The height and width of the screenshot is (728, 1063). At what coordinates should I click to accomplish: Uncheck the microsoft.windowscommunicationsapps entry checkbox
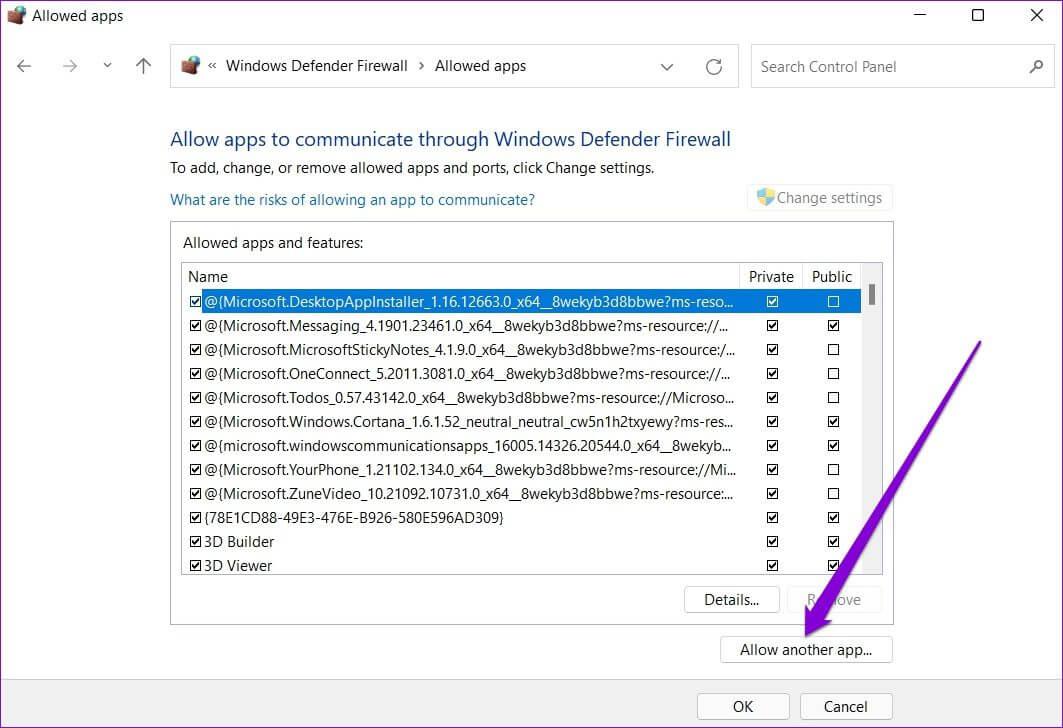(x=195, y=445)
